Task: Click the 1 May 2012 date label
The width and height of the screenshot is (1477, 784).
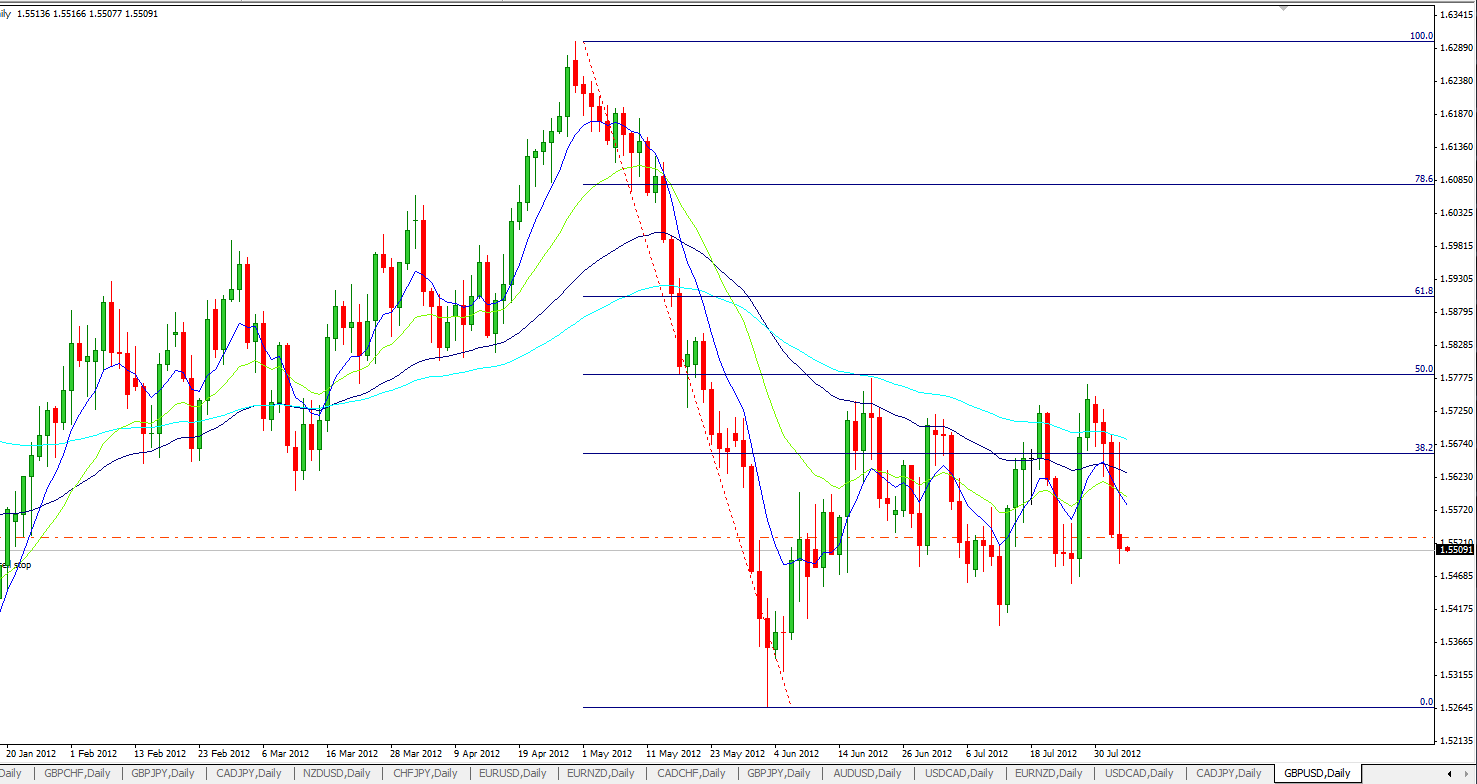Action: pos(608,753)
